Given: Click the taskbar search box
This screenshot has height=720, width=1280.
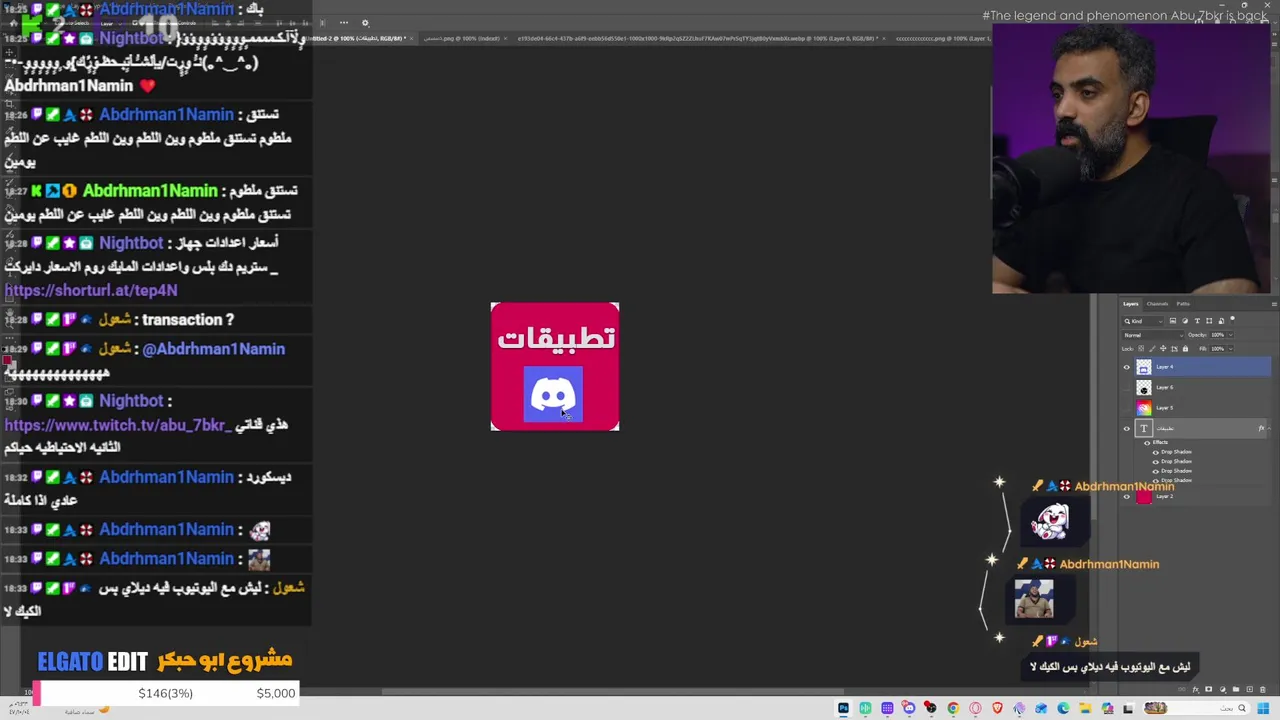Looking at the screenshot, I should (1197, 708).
